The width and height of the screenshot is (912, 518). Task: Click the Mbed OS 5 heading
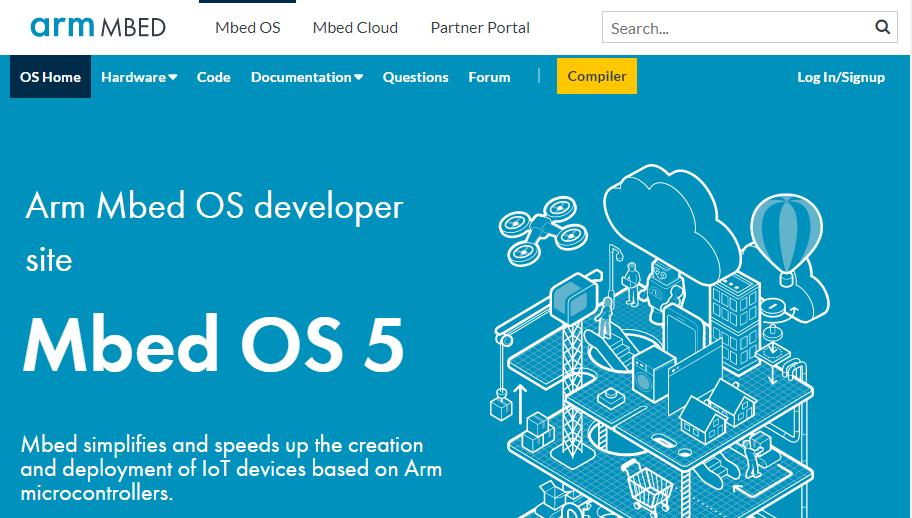point(213,345)
